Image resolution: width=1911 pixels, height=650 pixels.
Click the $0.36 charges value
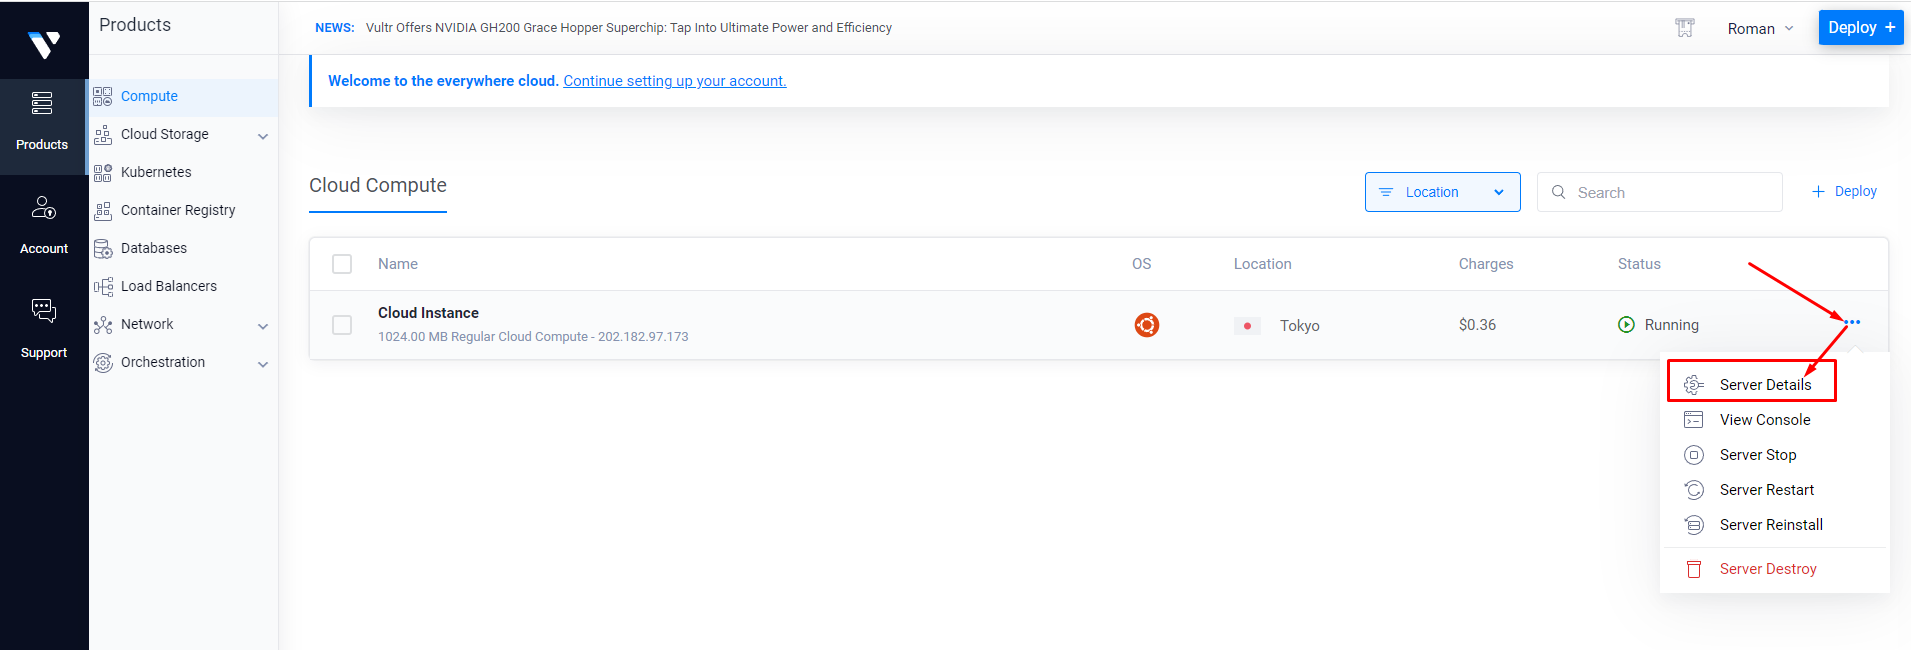pos(1477,325)
